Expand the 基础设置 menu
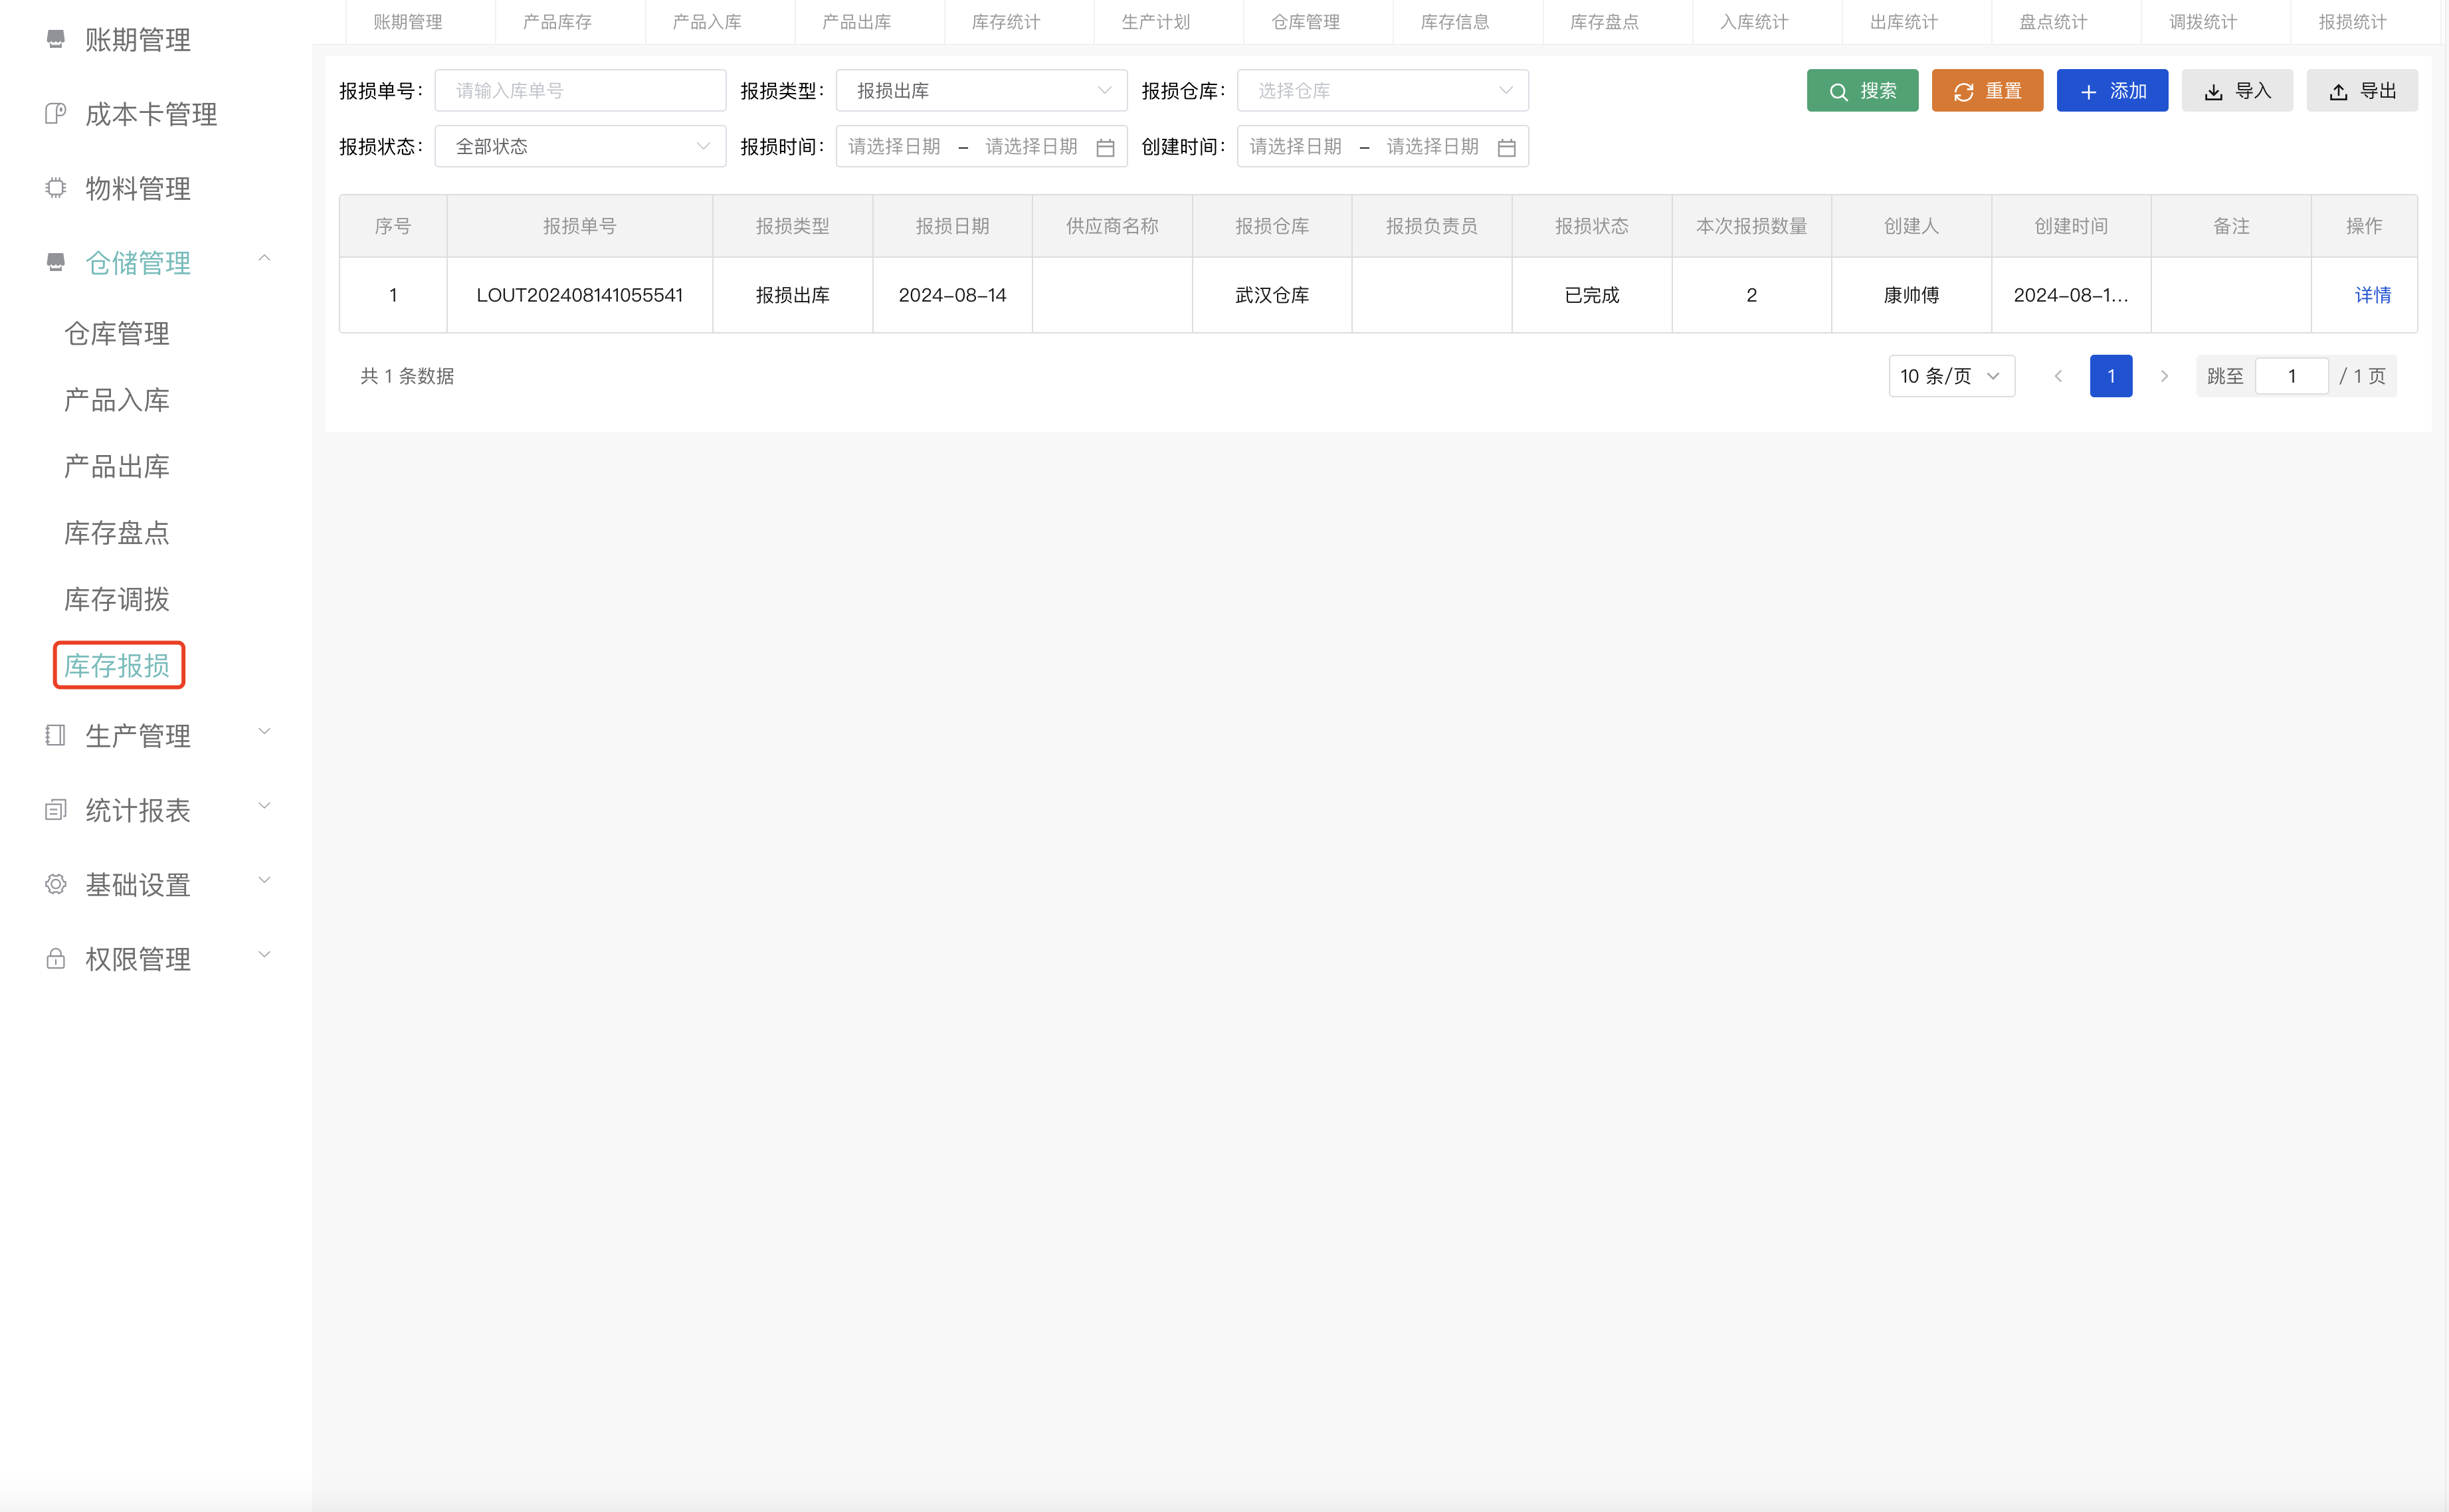 264,880
